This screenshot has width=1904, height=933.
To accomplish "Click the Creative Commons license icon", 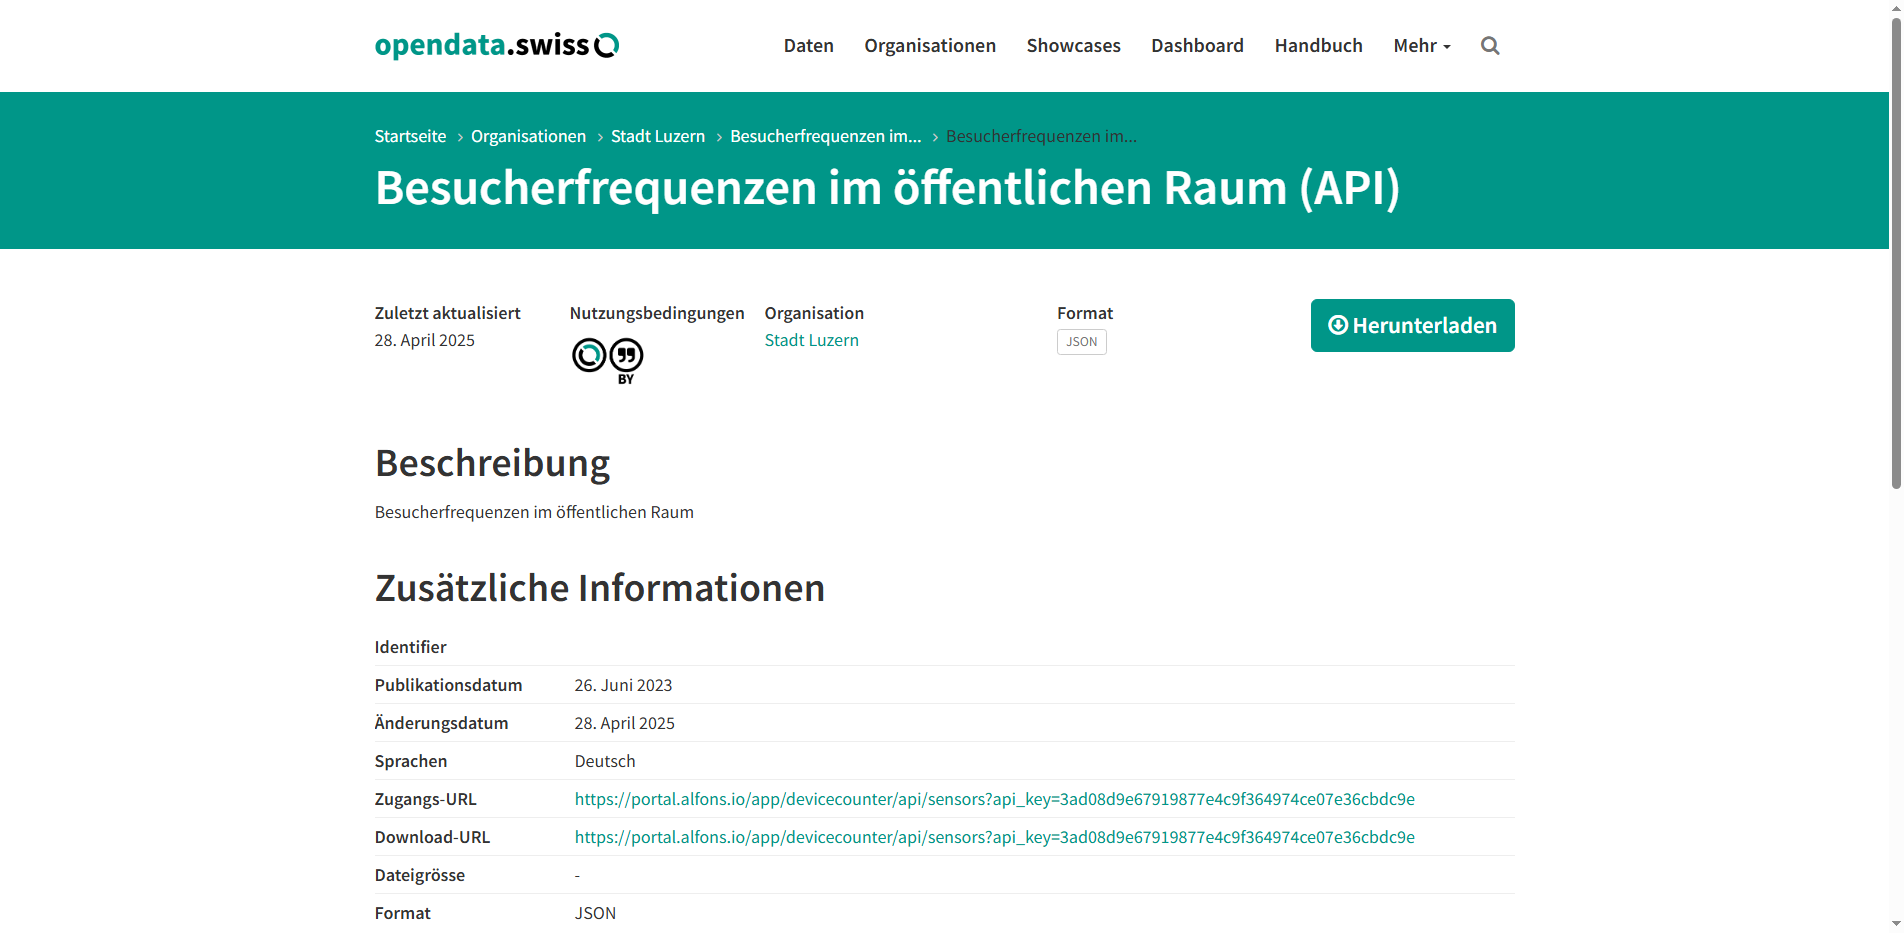I will point(588,356).
